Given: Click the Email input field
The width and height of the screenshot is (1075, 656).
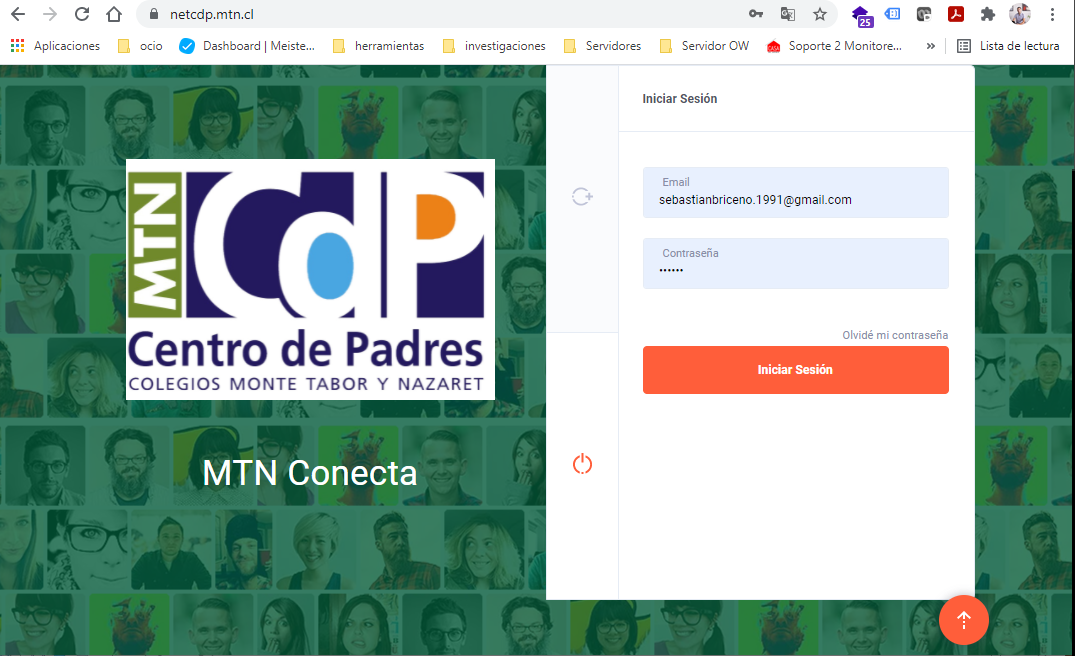Looking at the screenshot, I should [795, 193].
